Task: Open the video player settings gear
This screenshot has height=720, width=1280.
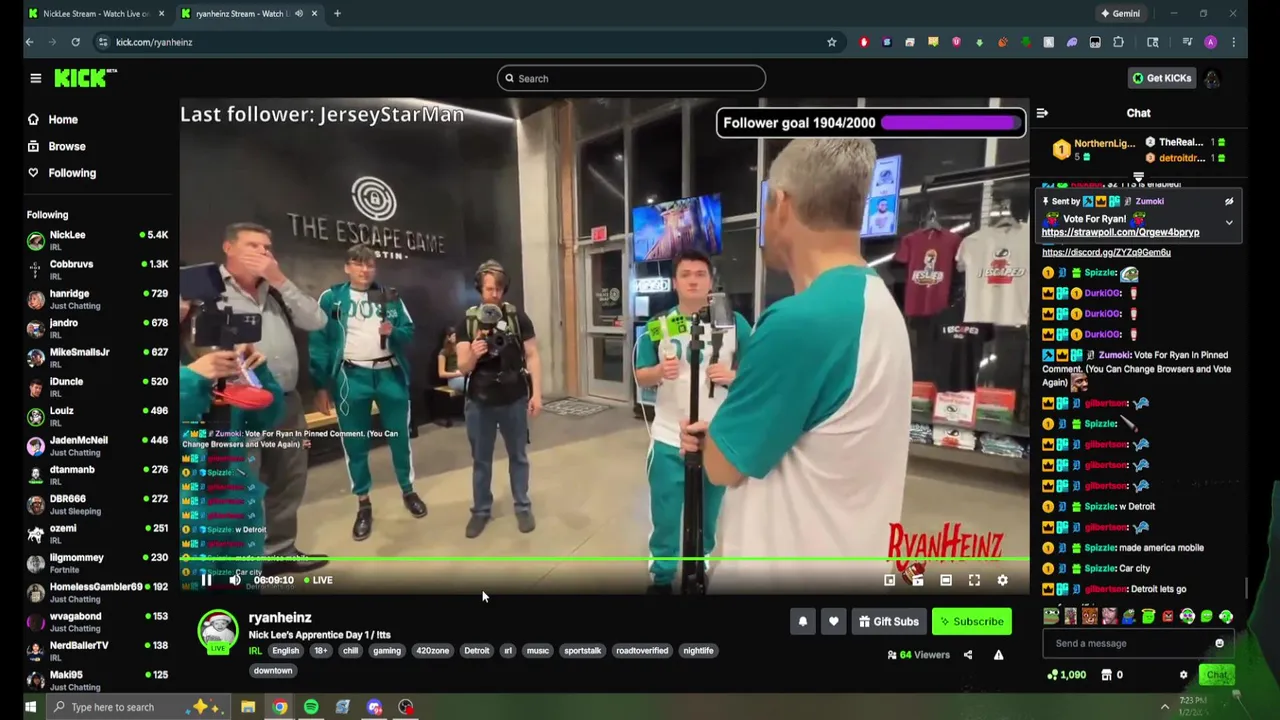Action: coord(1002,580)
